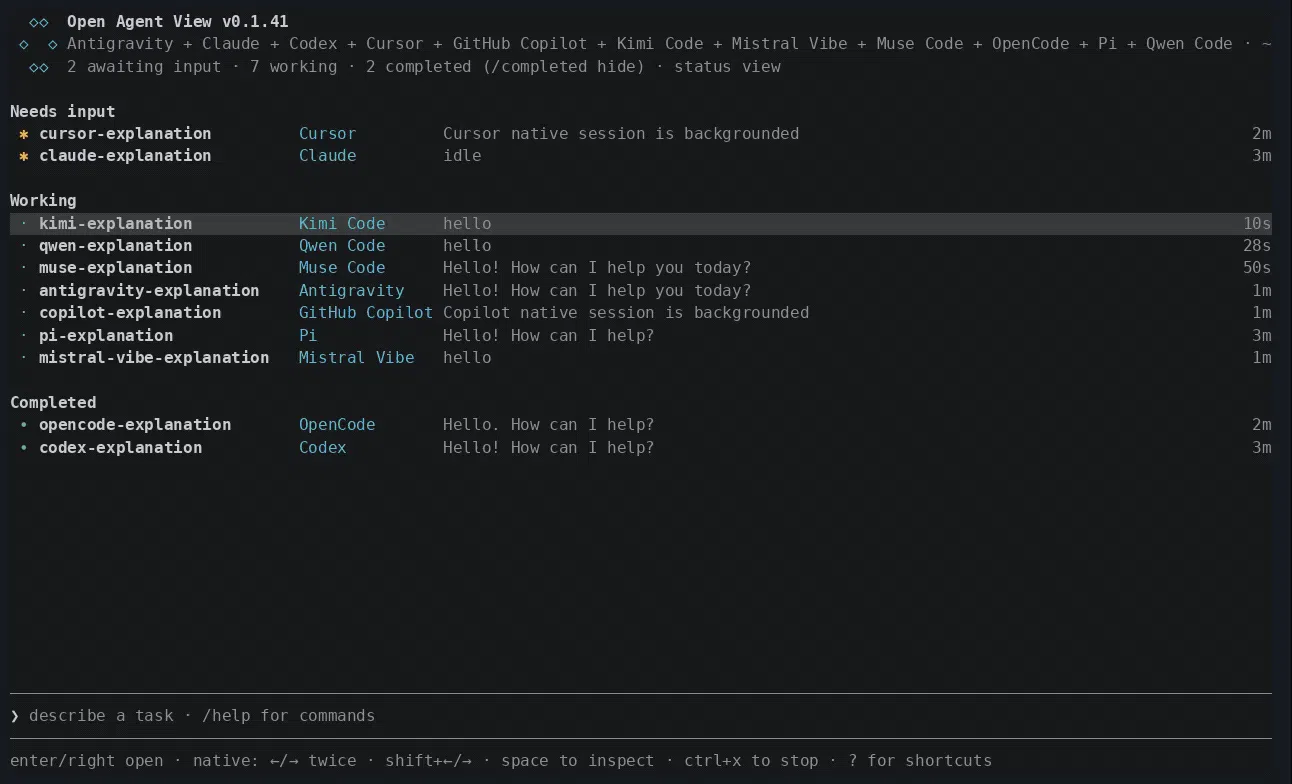
Task: Select the cursor-explanation session
Action: (641, 134)
